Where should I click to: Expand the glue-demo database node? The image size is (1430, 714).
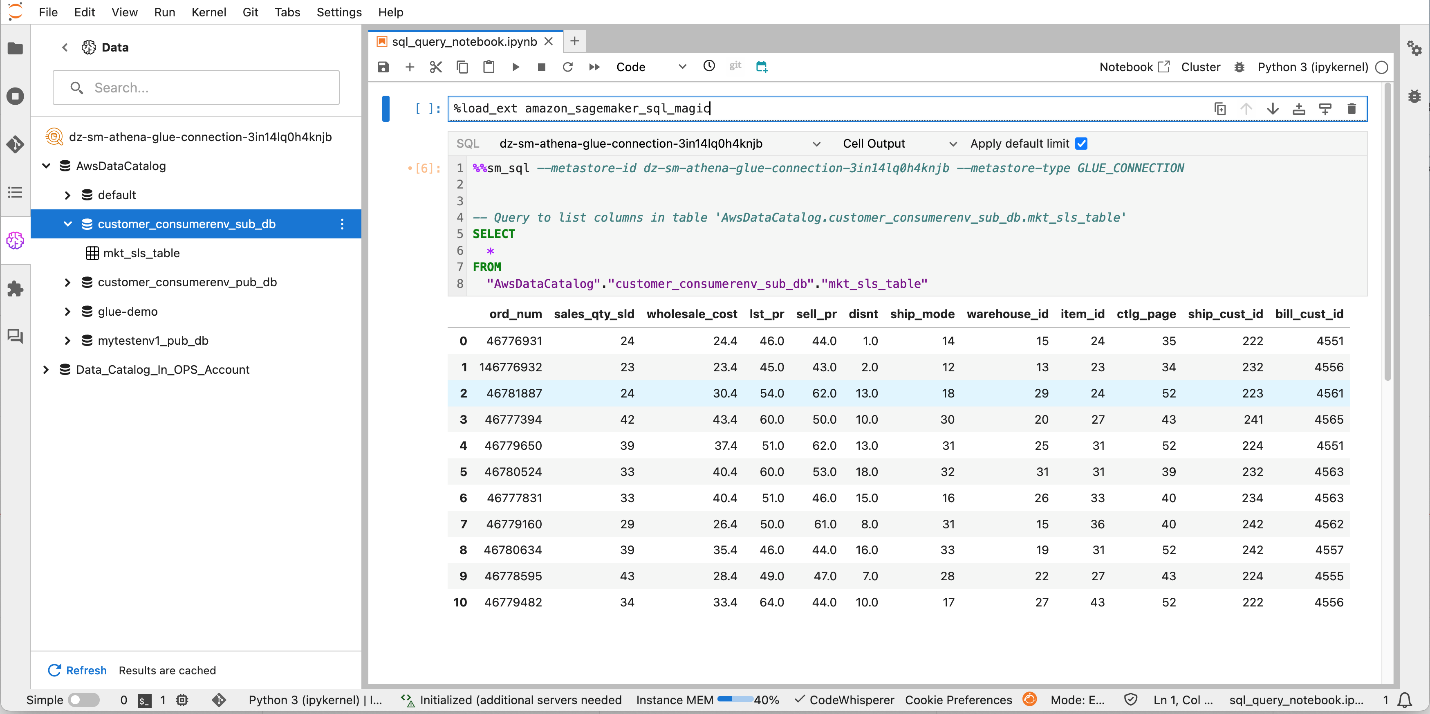(67, 312)
